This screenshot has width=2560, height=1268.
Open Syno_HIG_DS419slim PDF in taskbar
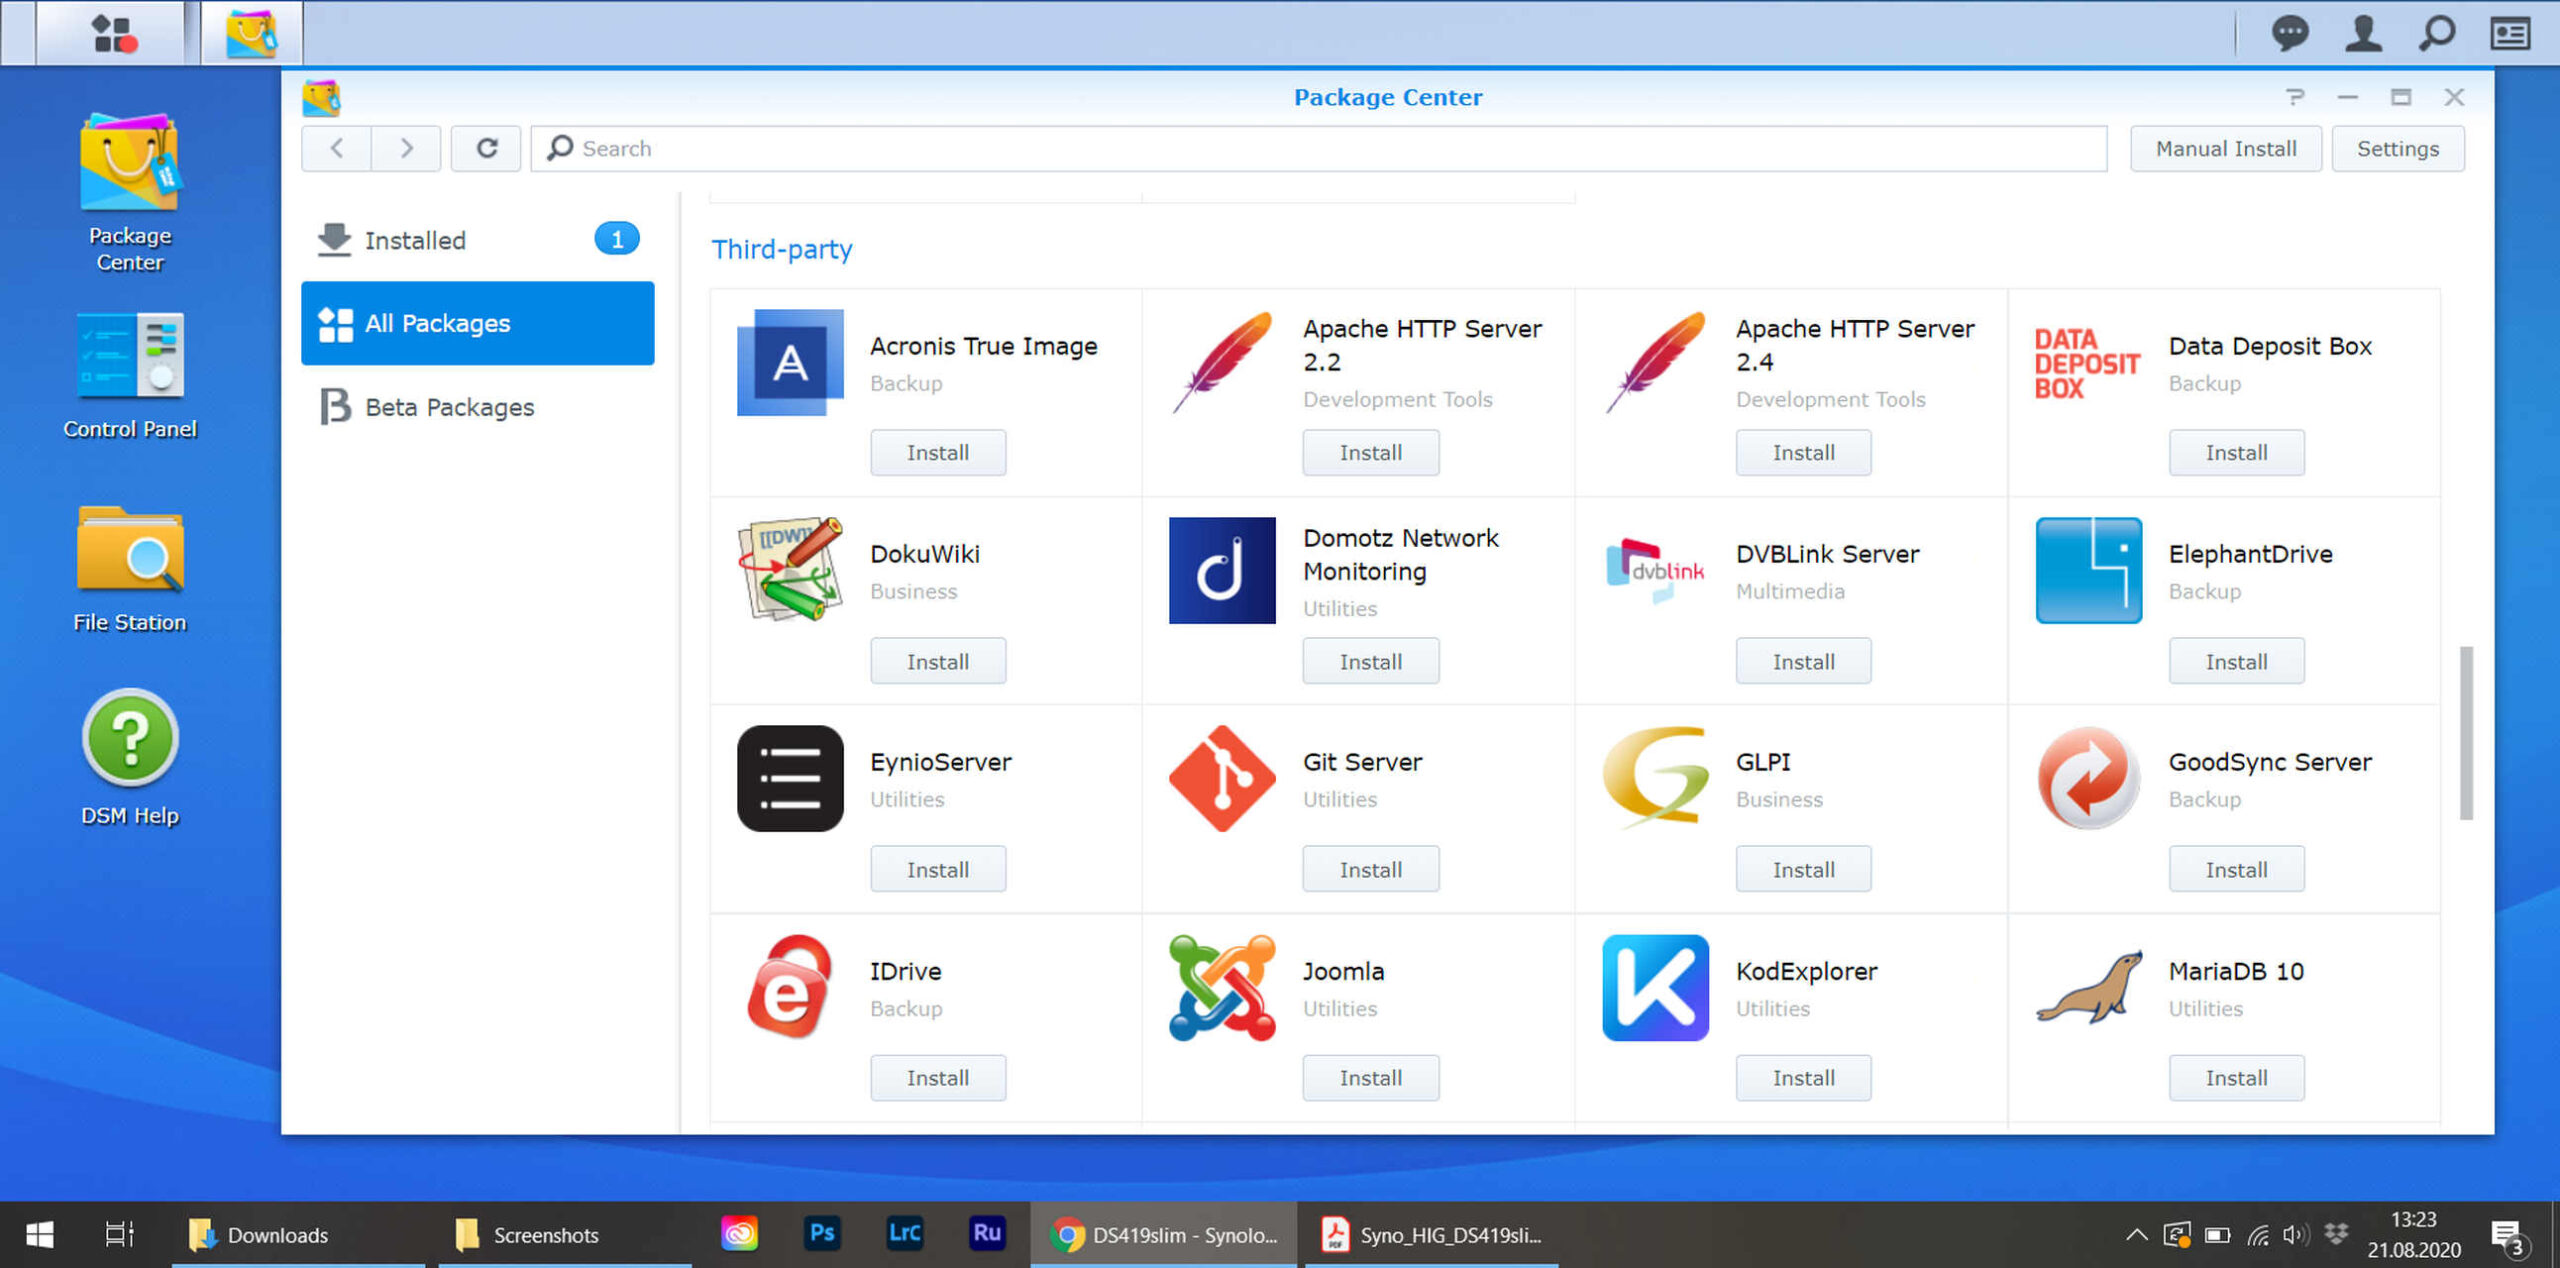pos(1431,1234)
